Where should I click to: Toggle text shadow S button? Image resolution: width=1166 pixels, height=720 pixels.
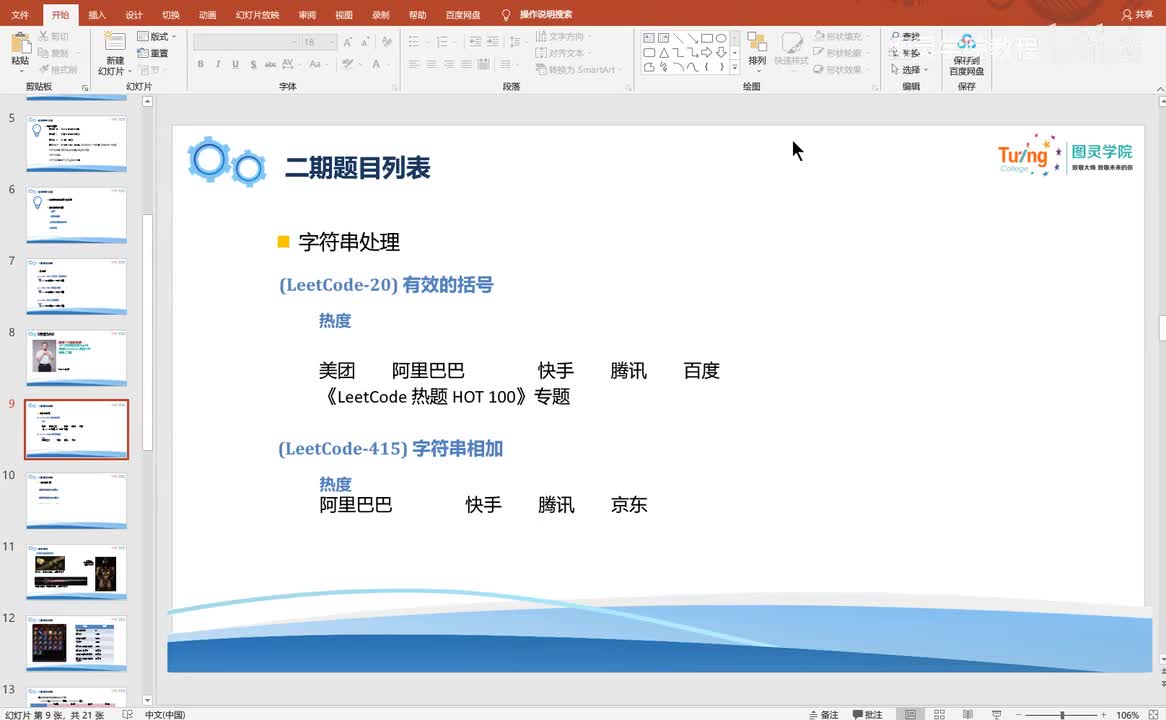click(253, 64)
